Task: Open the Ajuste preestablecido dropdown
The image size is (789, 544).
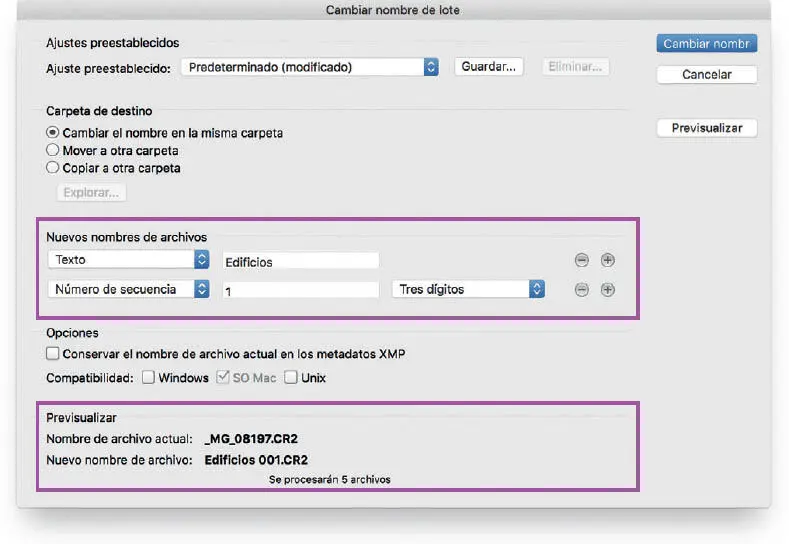Action: (310, 67)
